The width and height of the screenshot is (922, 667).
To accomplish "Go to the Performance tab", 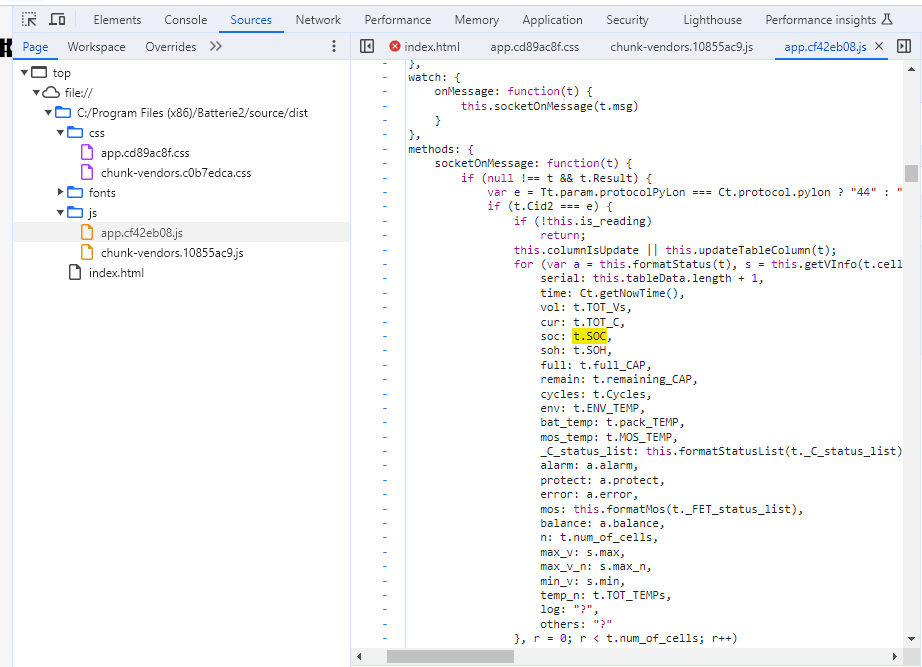I will [x=397, y=20].
